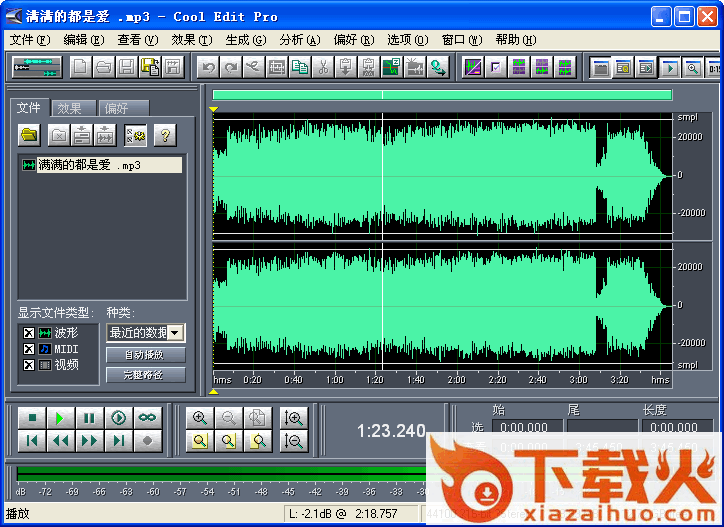This screenshot has width=724, height=527.
Task: Click the upper left channel waveform
Action: (x=442, y=176)
